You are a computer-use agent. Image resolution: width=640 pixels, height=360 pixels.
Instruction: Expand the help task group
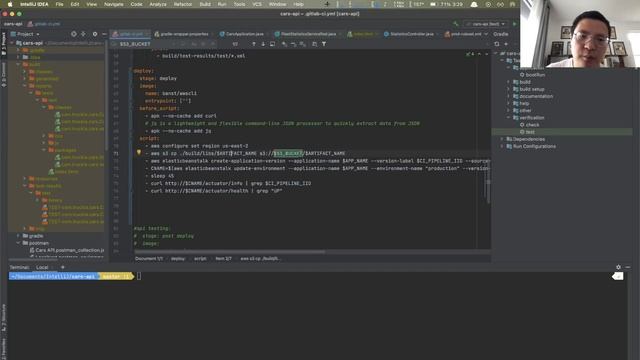[x=509, y=103]
